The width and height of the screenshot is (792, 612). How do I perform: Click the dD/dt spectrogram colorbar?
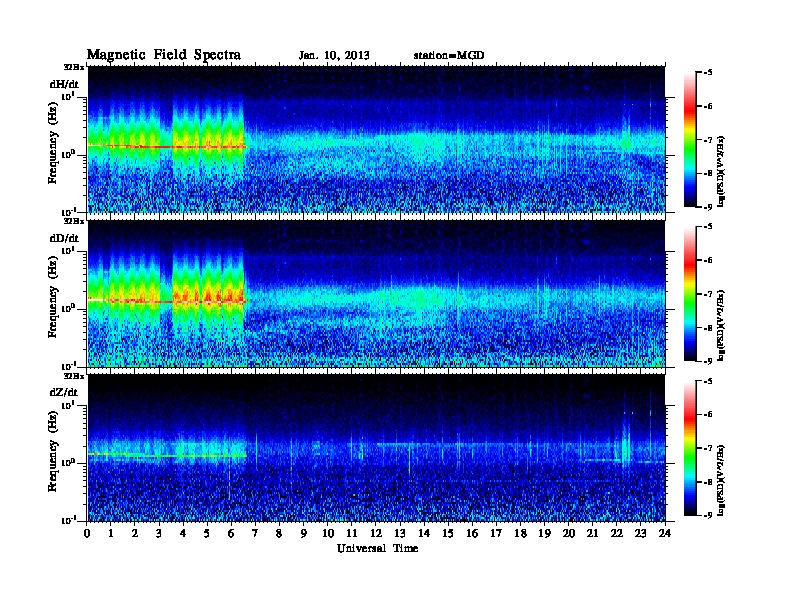point(690,294)
